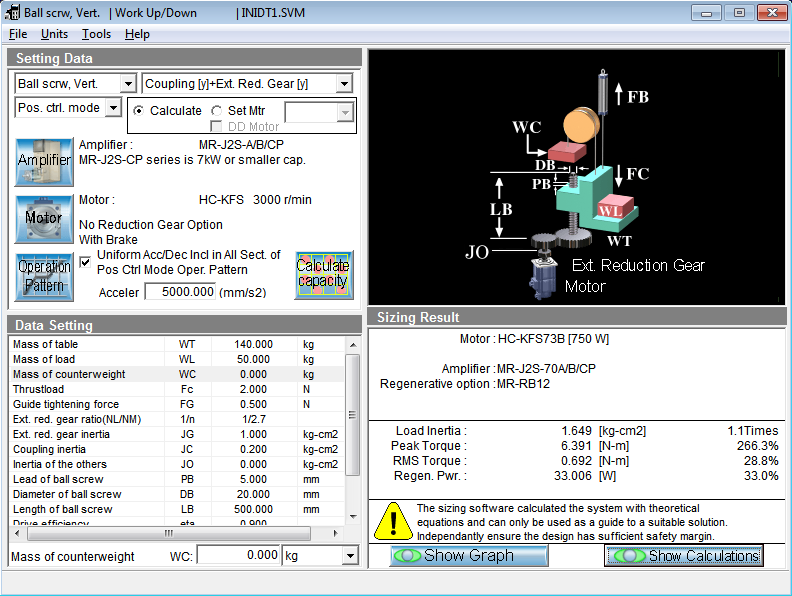Screen dimensions: 792x596
Task: Click the Motor label in machine diagram
Action: [x=585, y=286]
